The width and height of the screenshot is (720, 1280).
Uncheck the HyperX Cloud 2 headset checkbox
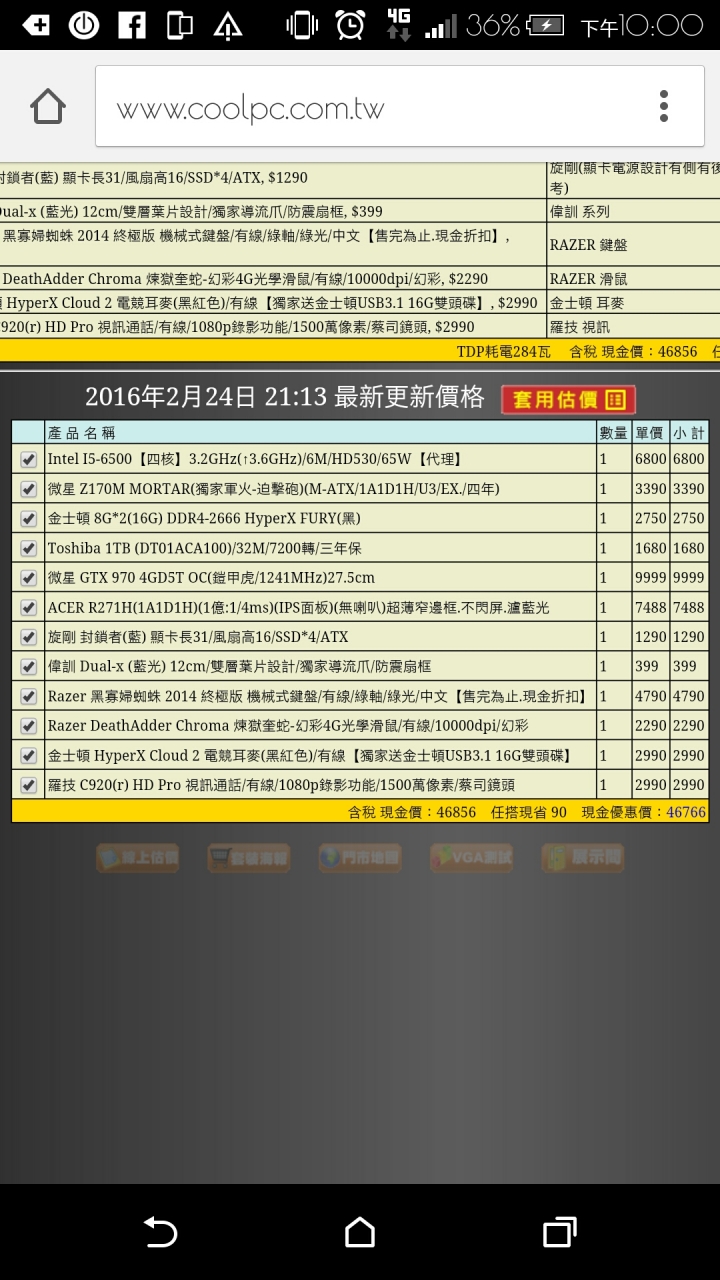28,756
